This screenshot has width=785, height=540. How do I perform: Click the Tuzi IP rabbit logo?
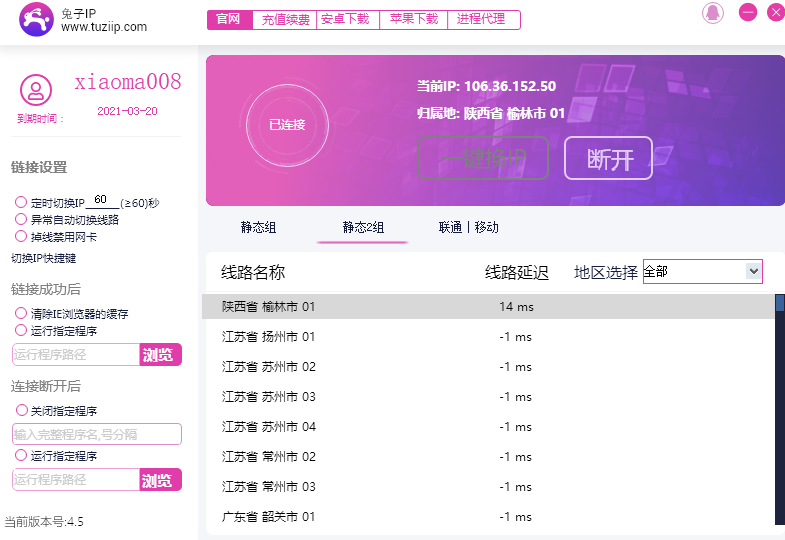pyautogui.click(x=36, y=20)
